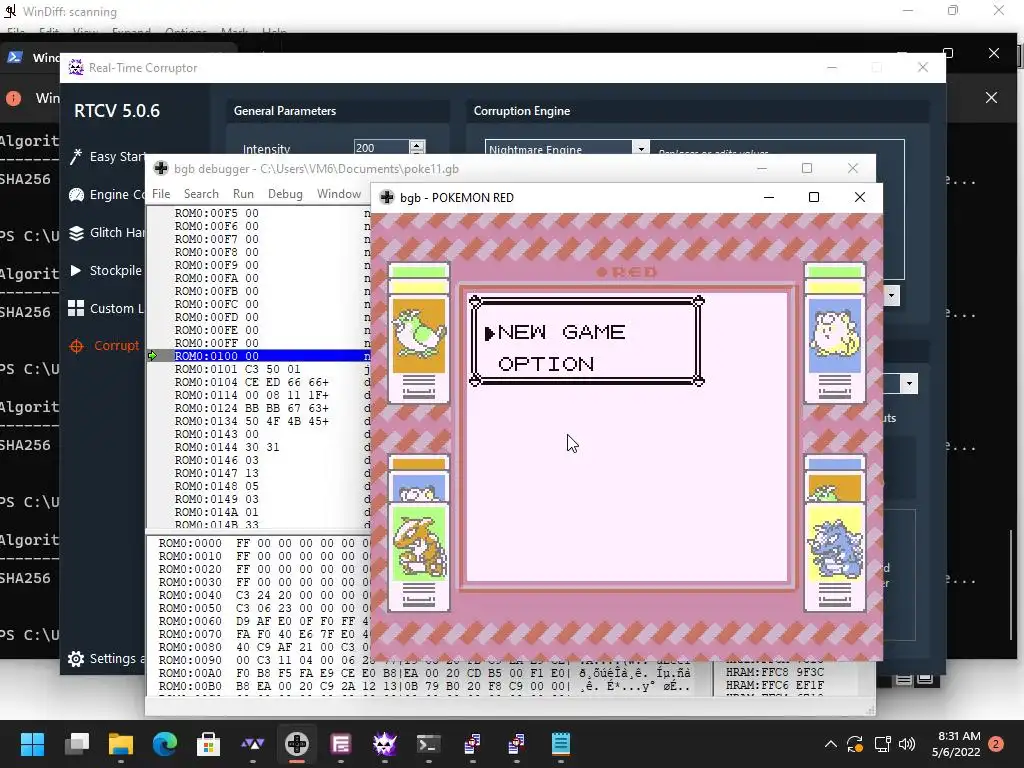Viewport: 1024px width, 768px height.
Task: Click ROM0:0040 hex dump row
Action: click(x=259, y=595)
